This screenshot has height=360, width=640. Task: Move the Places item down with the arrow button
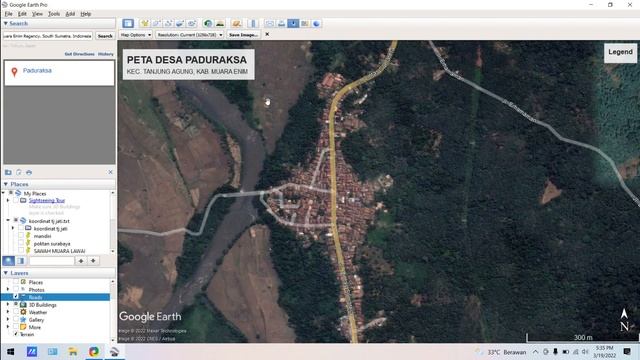point(93,260)
